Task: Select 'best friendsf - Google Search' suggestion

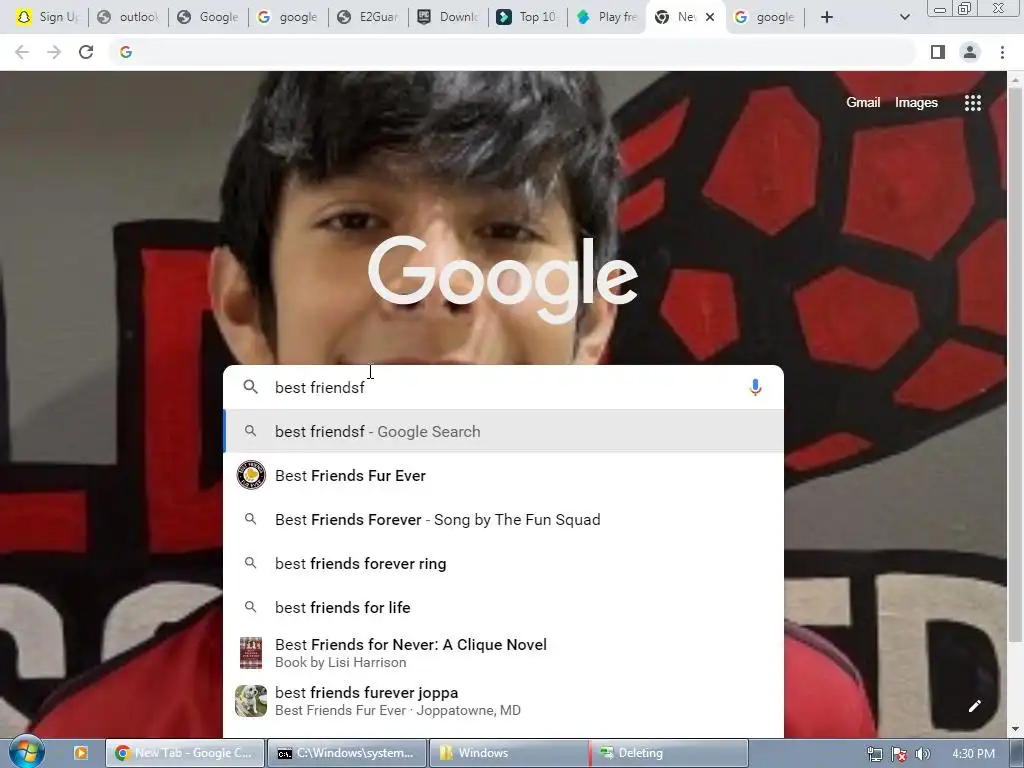Action: pos(503,431)
